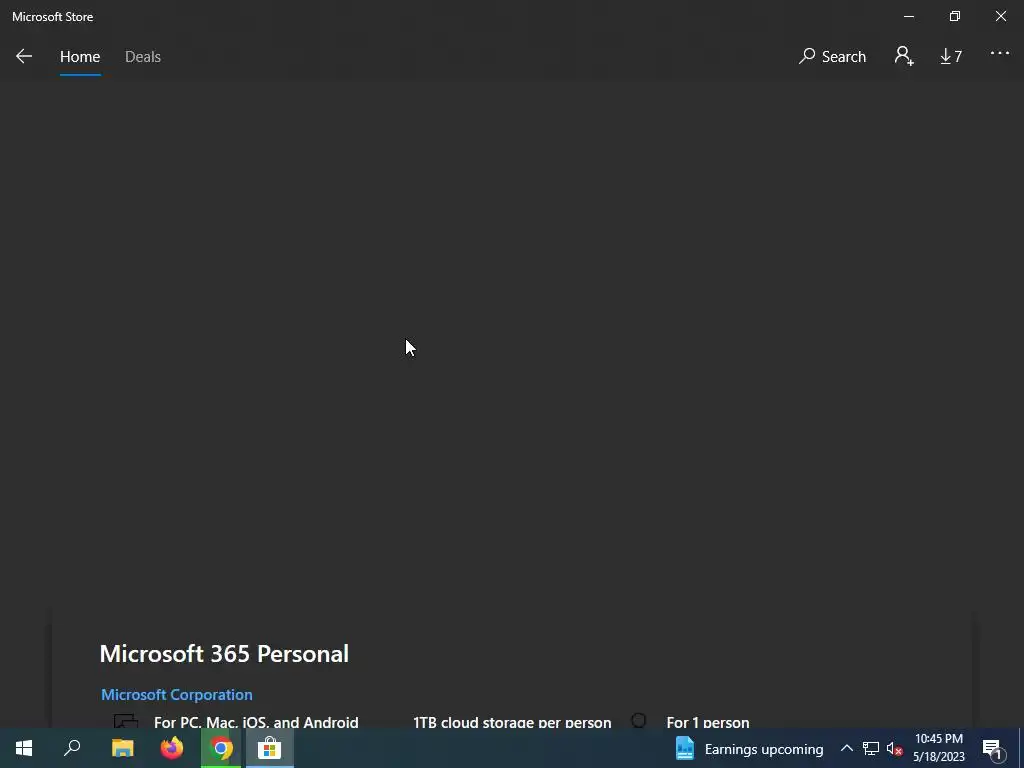
Task: Open Search in Microsoft Store
Action: 832,57
